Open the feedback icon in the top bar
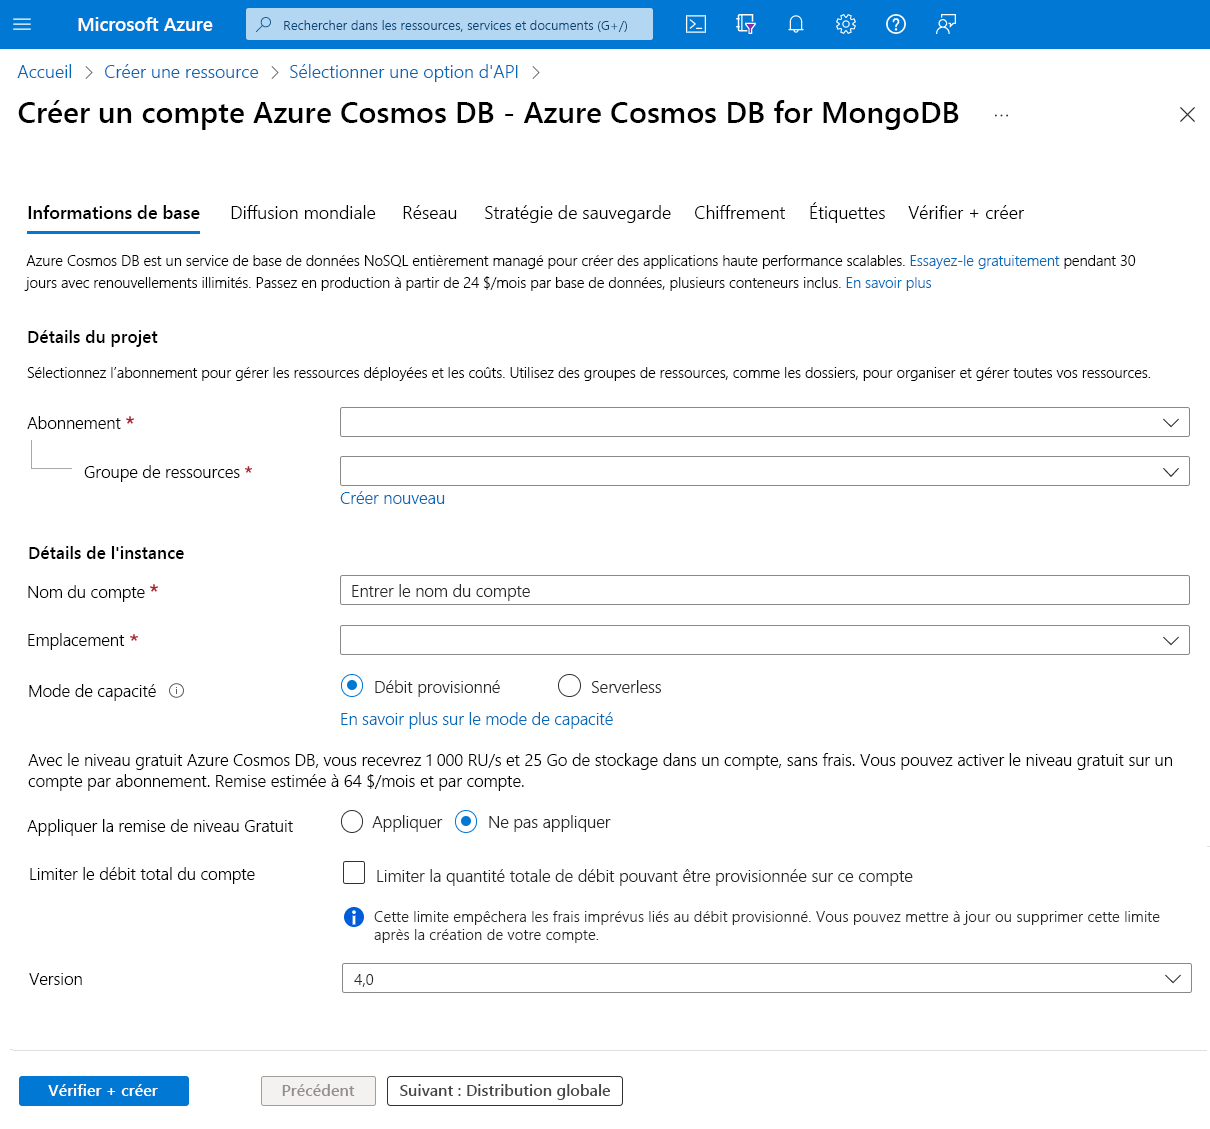The image size is (1210, 1129). point(946,24)
